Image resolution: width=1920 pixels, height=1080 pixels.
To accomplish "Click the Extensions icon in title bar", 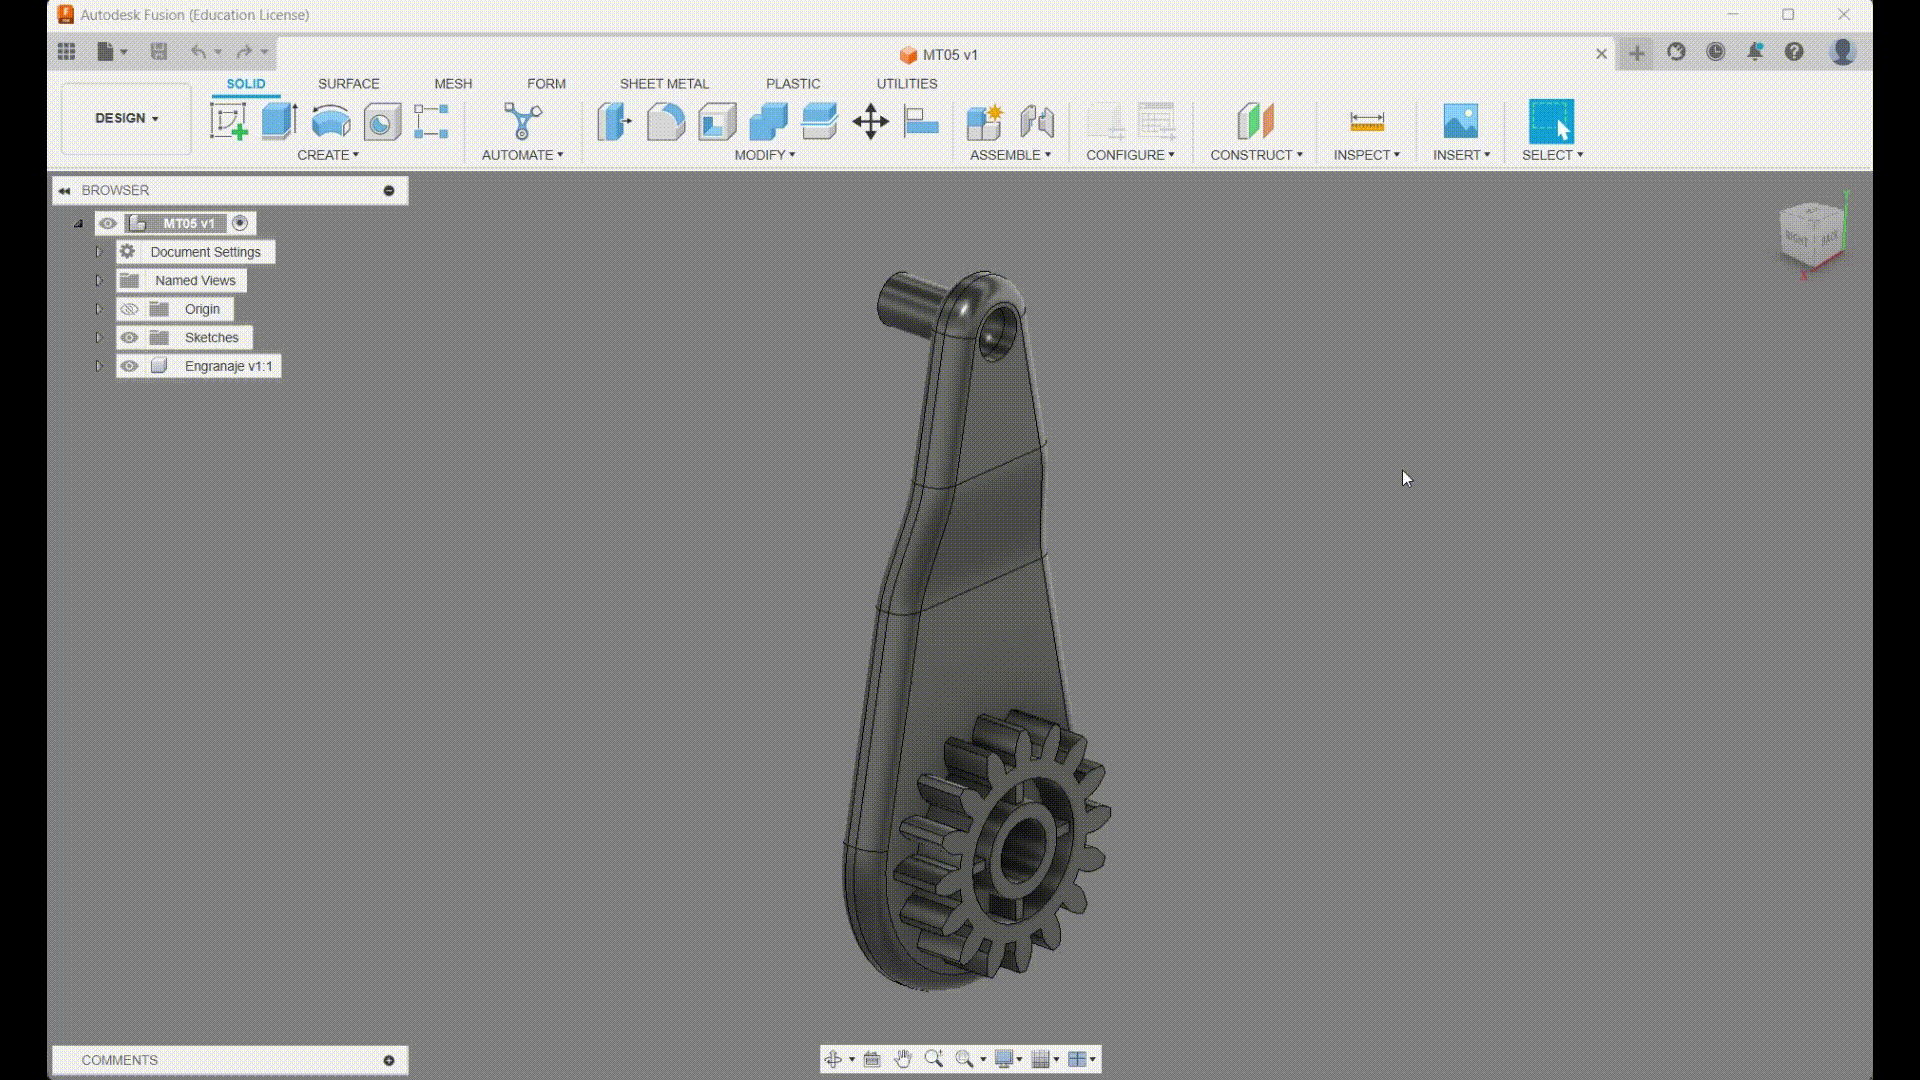I will point(1677,52).
